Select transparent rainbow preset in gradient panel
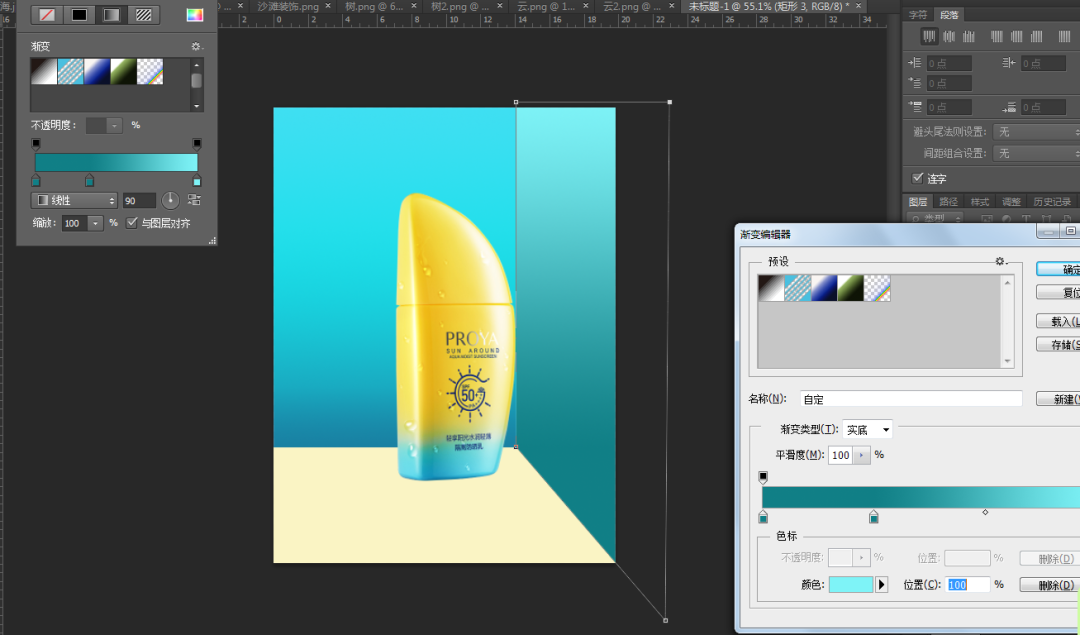This screenshot has width=1080, height=635. 150,72
